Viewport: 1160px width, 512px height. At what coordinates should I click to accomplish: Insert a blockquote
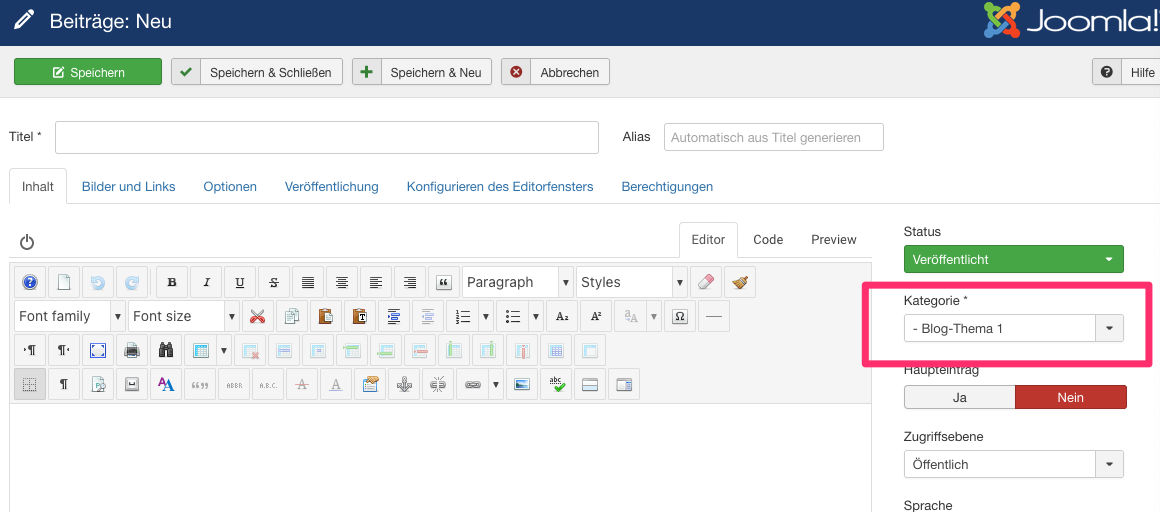coord(444,282)
